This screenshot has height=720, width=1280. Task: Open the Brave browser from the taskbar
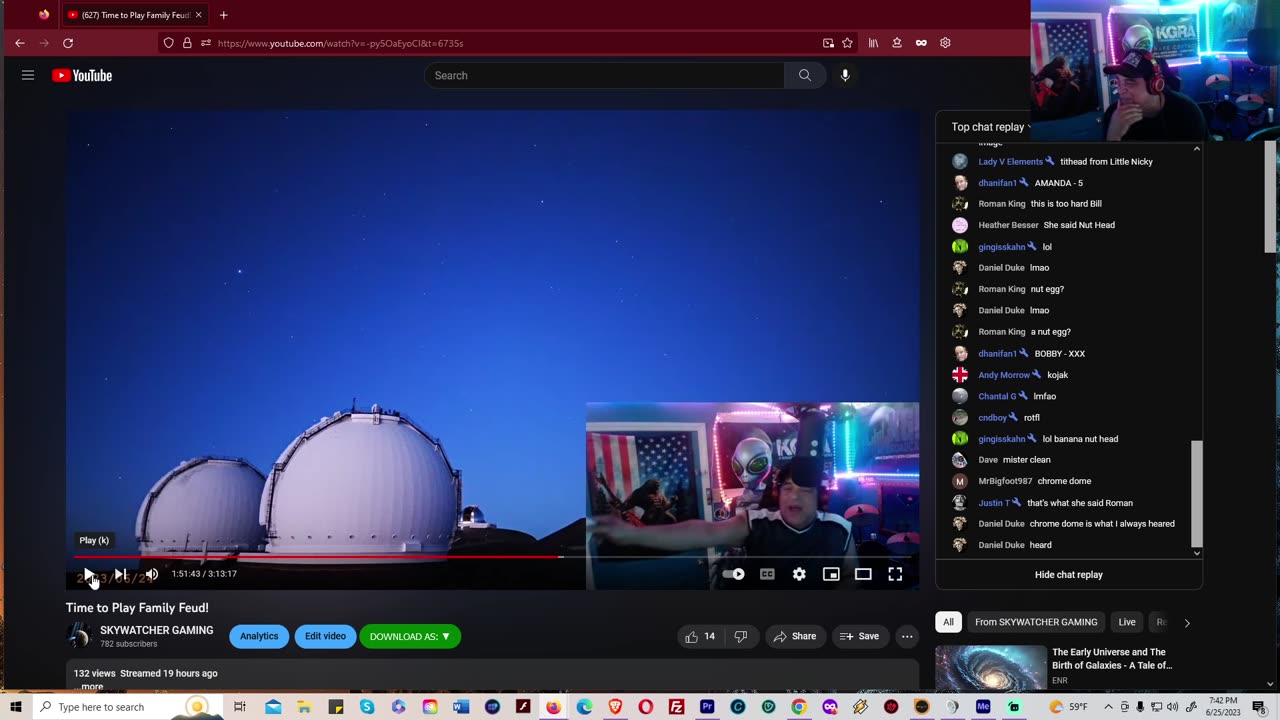[615, 707]
